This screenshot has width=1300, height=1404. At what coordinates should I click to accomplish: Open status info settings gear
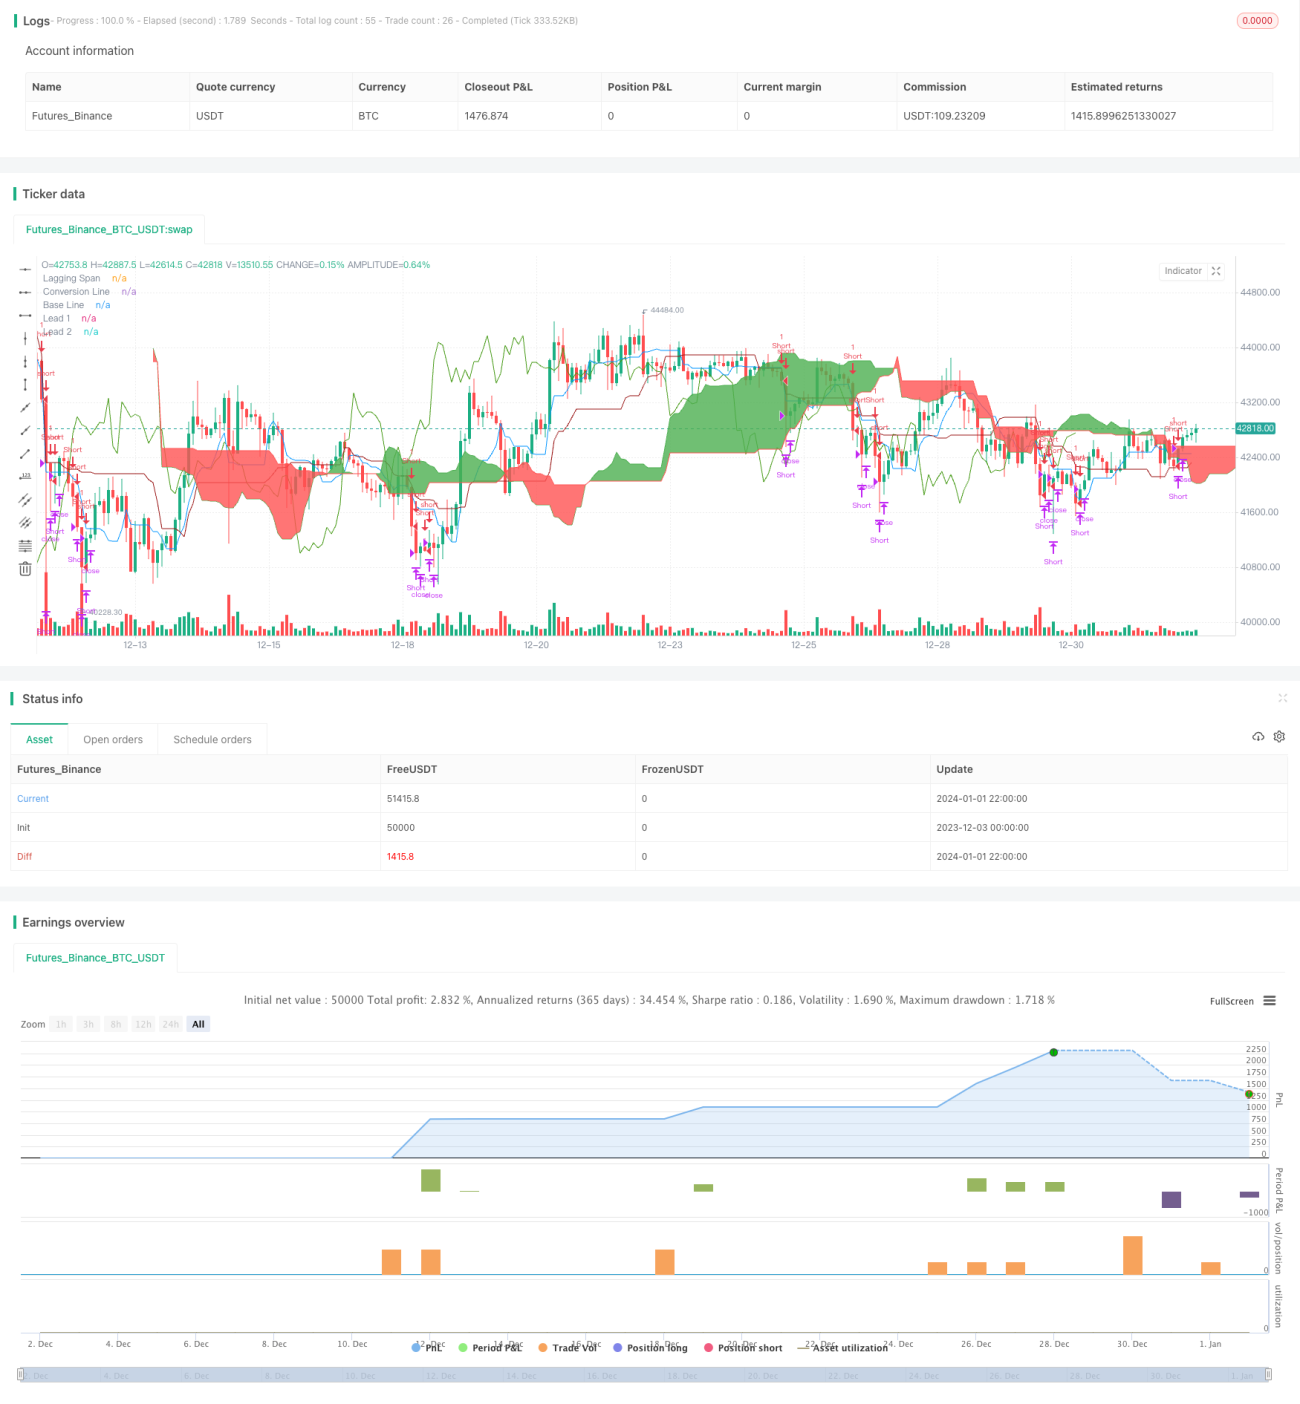coord(1279,736)
